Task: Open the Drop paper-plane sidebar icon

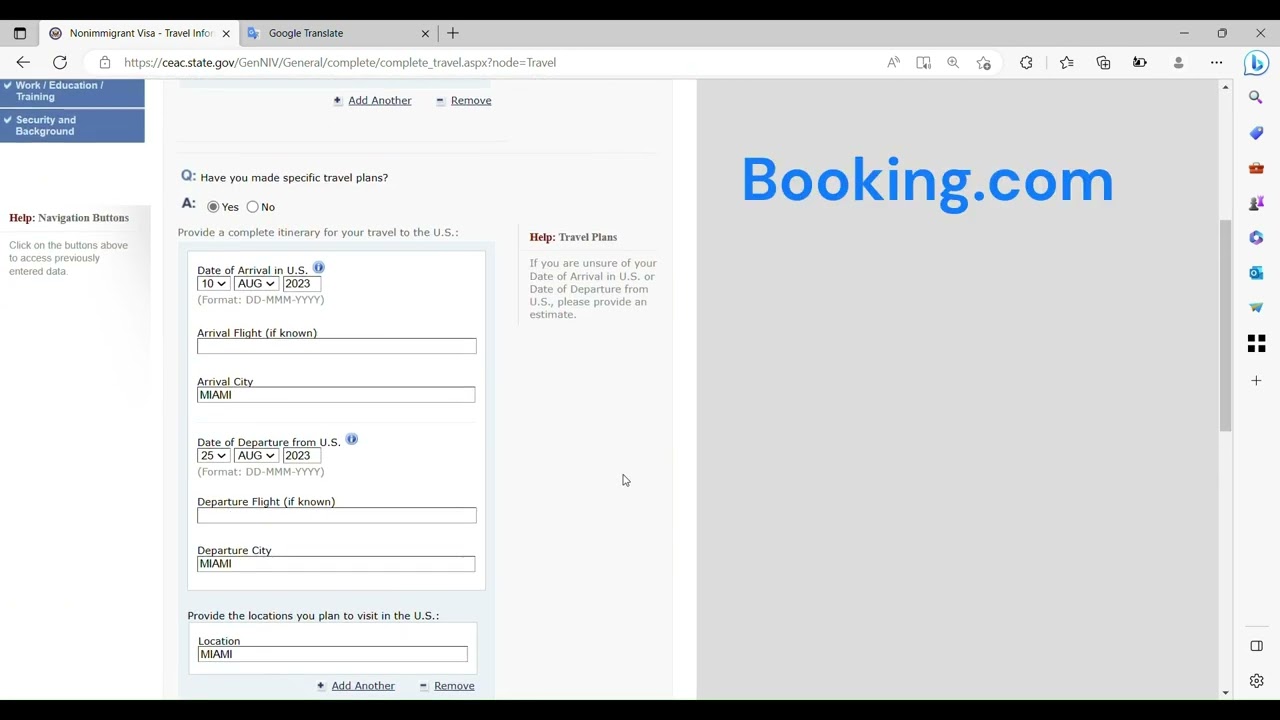Action: click(1256, 308)
